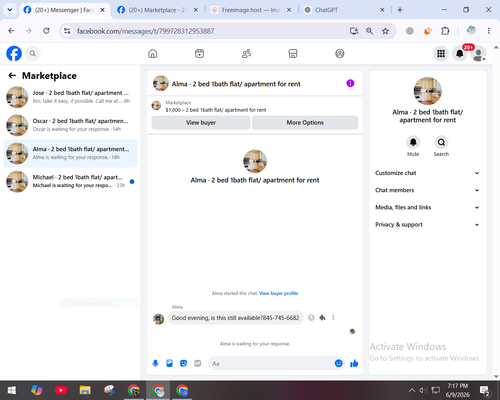
Task: Choose a GIF from the composer
Action: pos(198,363)
